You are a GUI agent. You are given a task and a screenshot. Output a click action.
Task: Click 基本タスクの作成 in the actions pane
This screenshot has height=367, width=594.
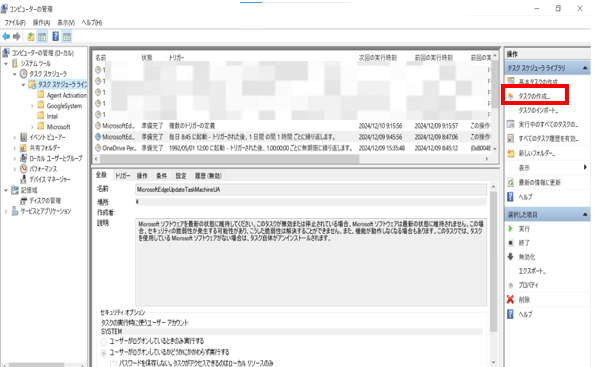[538, 81]
